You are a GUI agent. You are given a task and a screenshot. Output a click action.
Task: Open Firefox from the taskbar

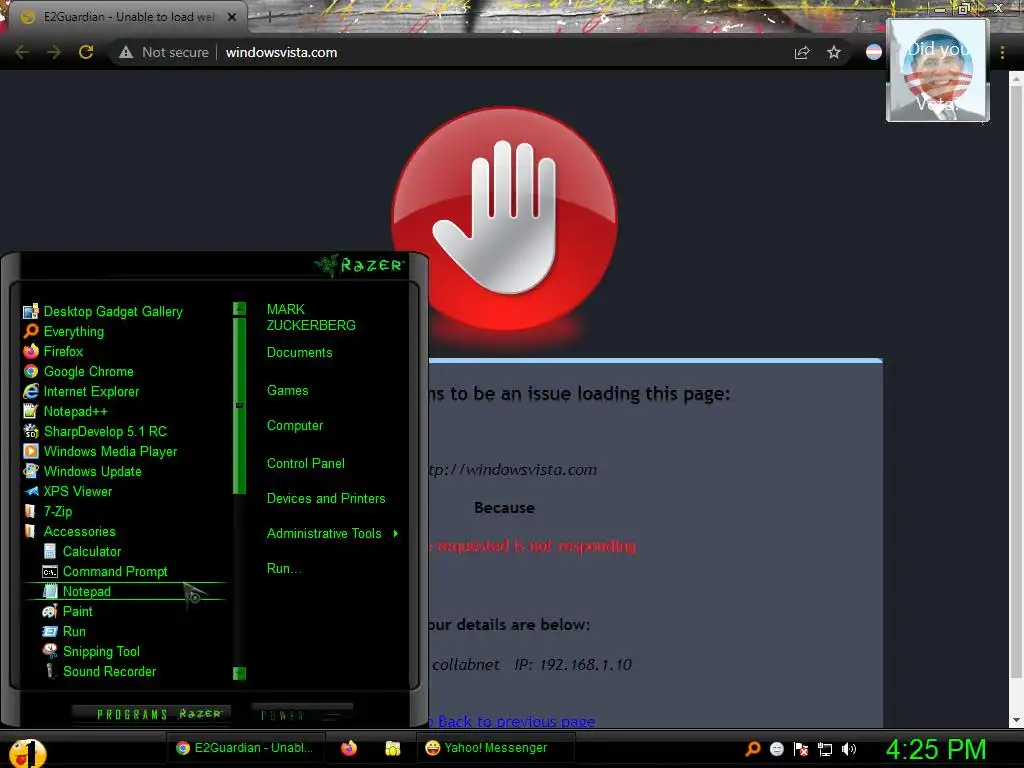tap(349, 748)
